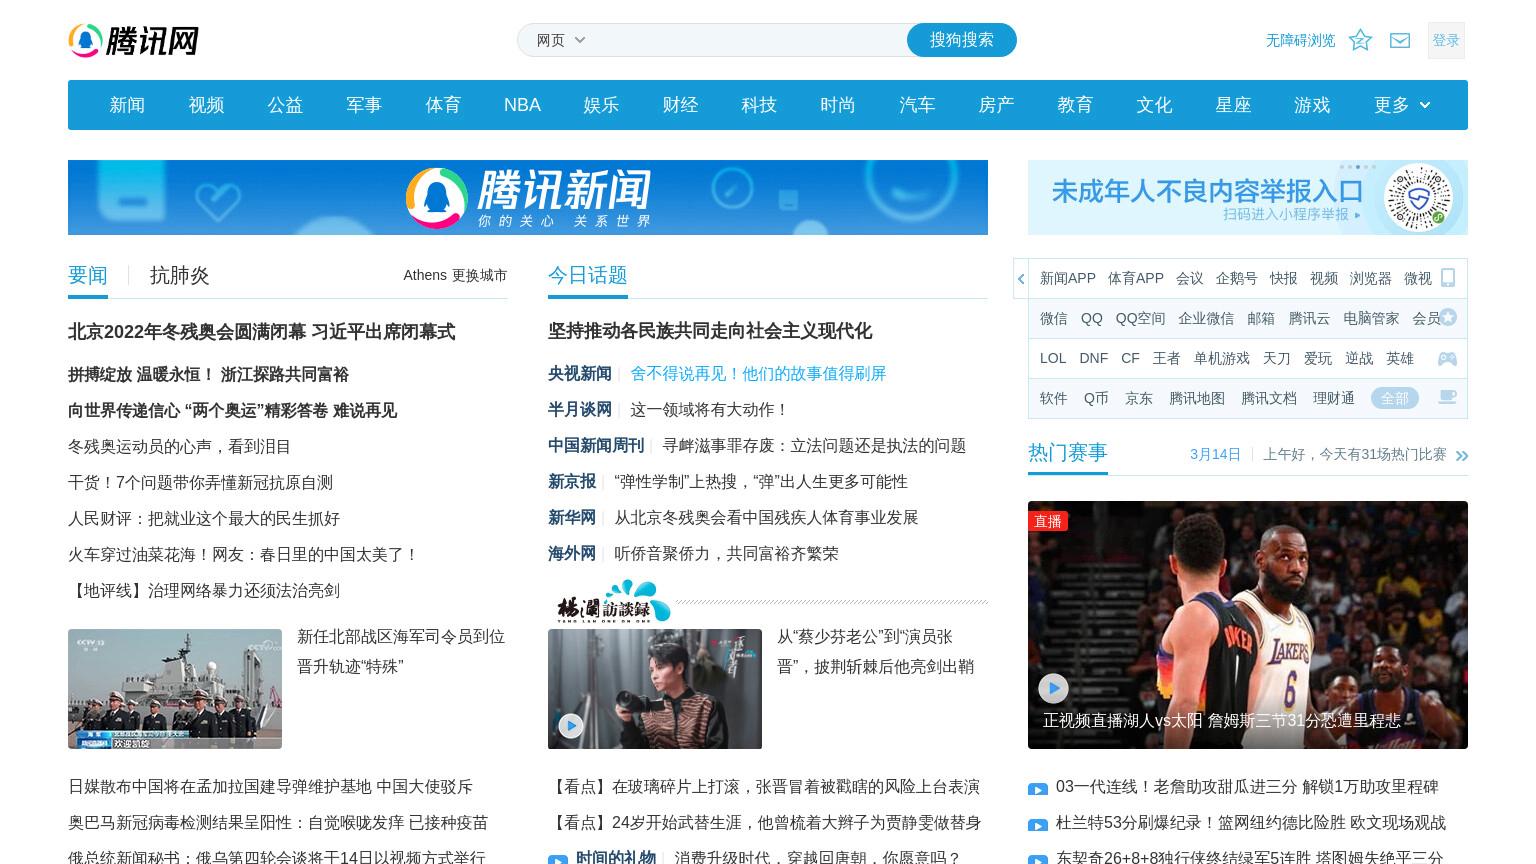Click the 央视新闻 source link
This screenshot has width=1536, height=864.
[x=580, y=373]
